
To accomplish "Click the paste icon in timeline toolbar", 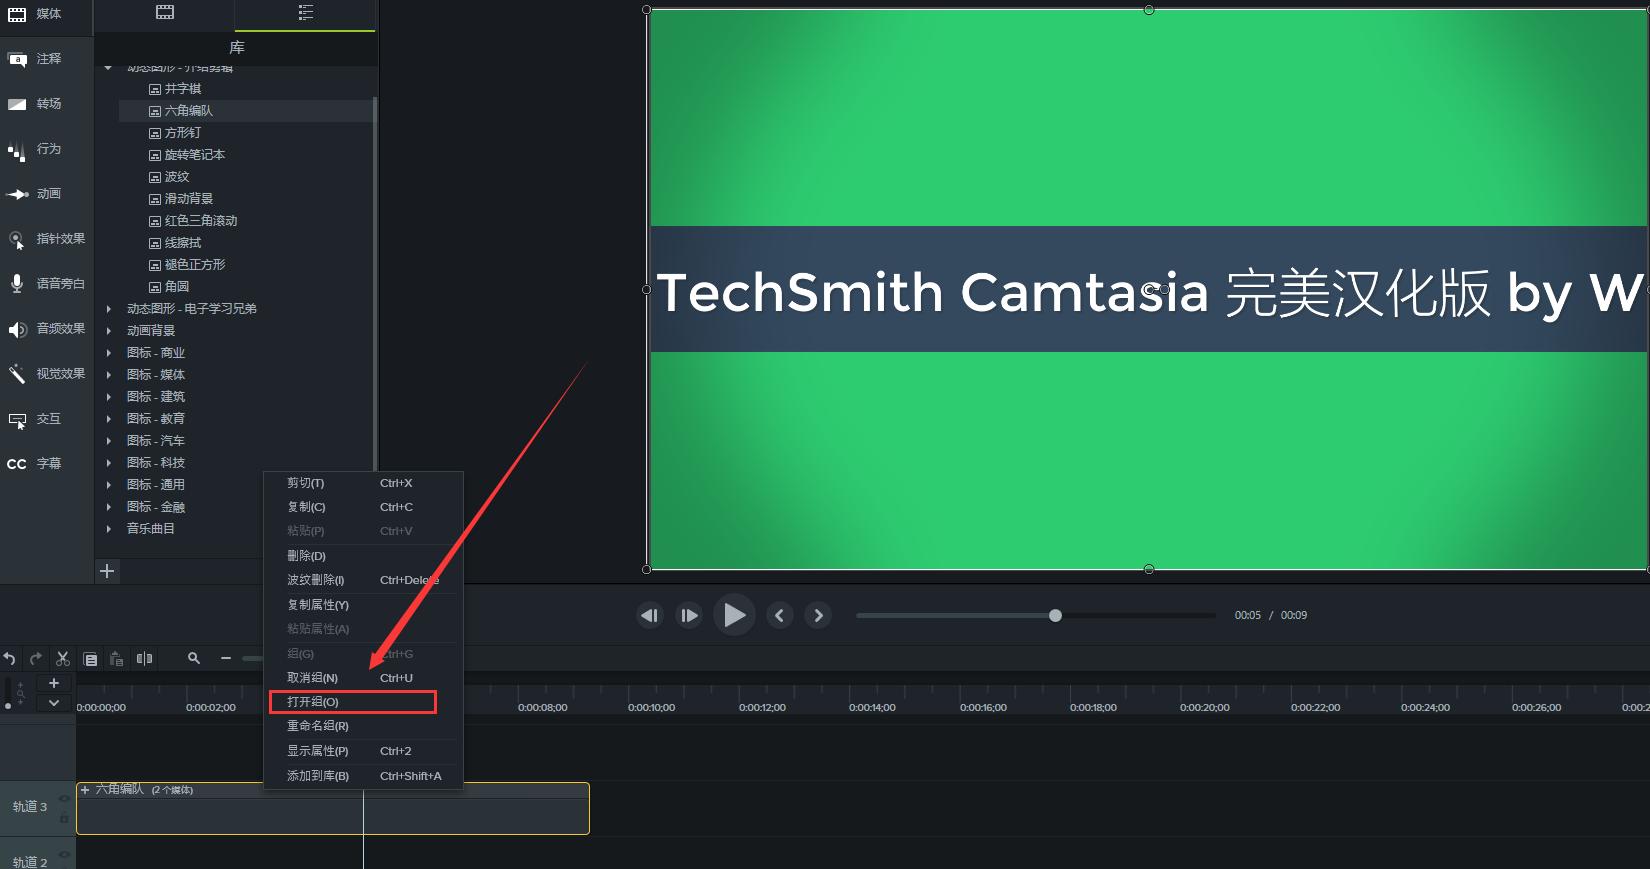I will click(x=117, y=658).
